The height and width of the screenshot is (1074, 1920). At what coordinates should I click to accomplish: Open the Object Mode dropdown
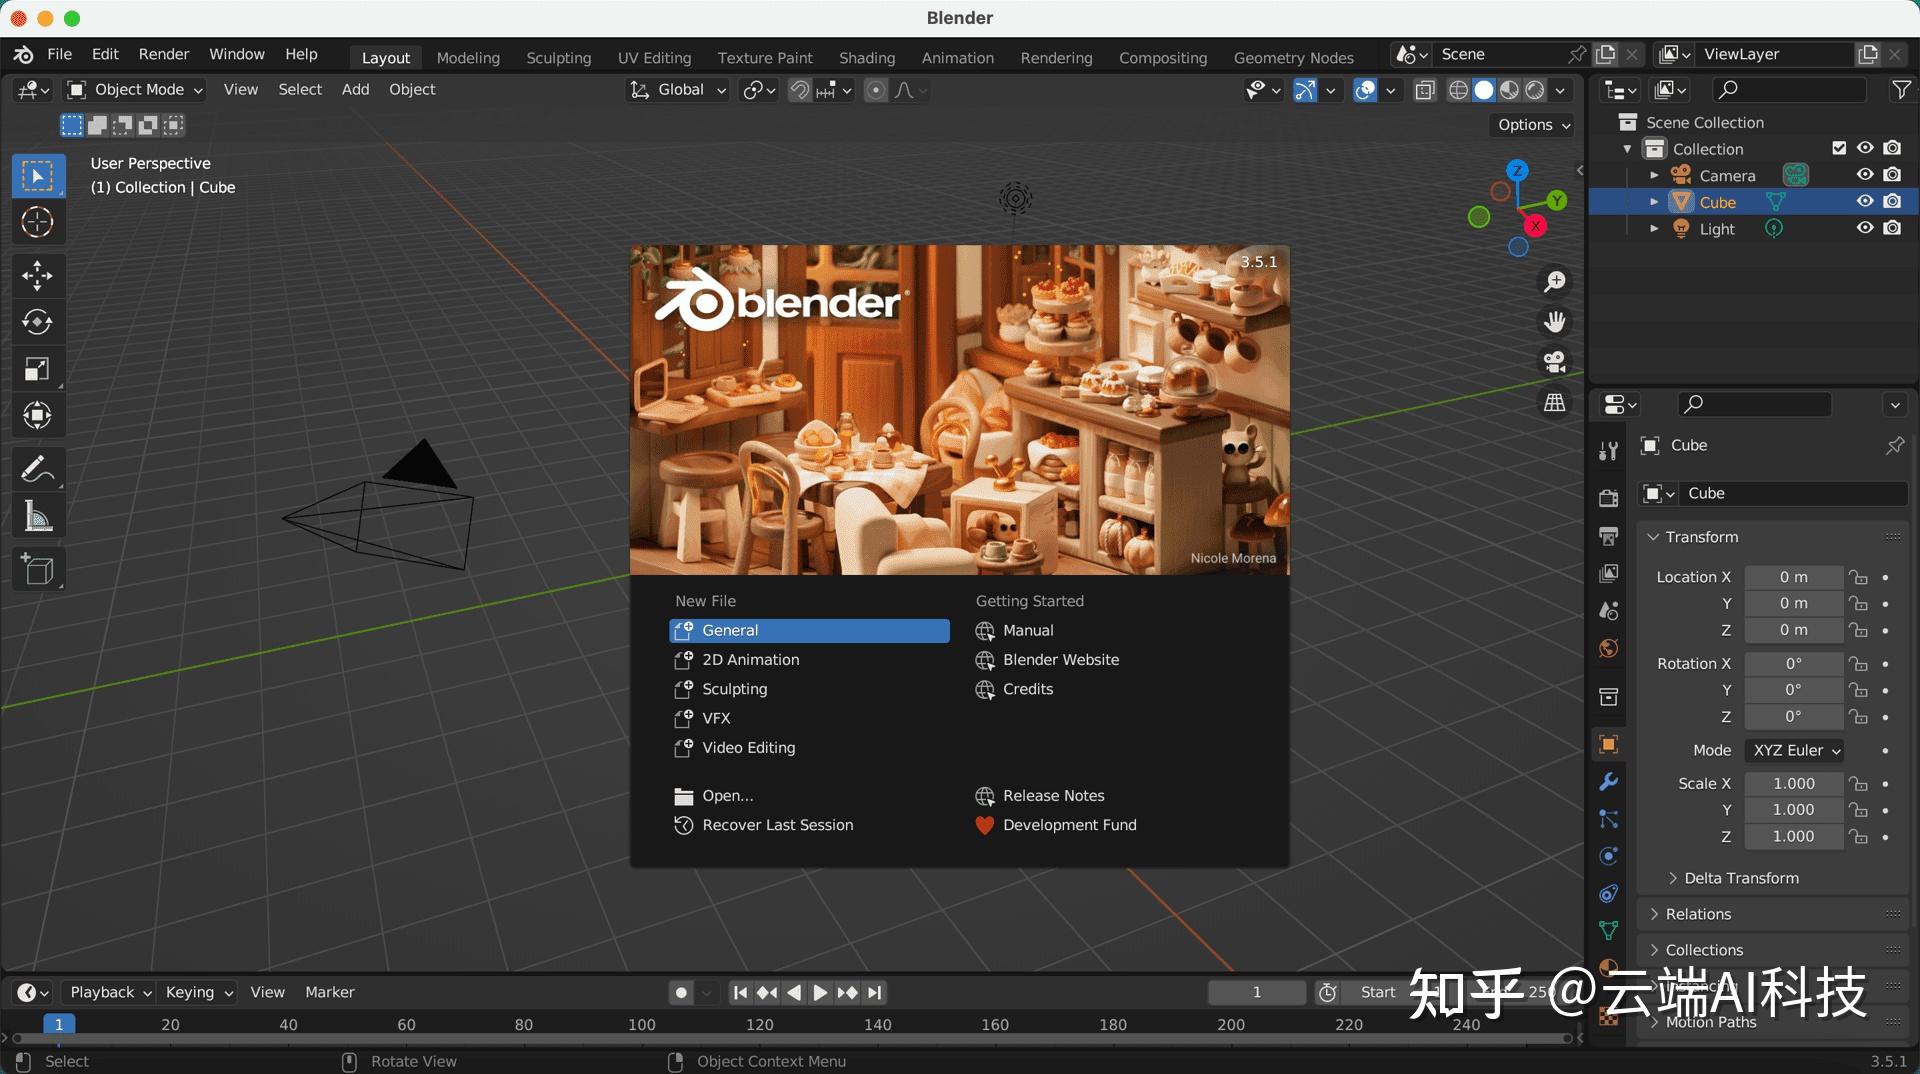133,89
